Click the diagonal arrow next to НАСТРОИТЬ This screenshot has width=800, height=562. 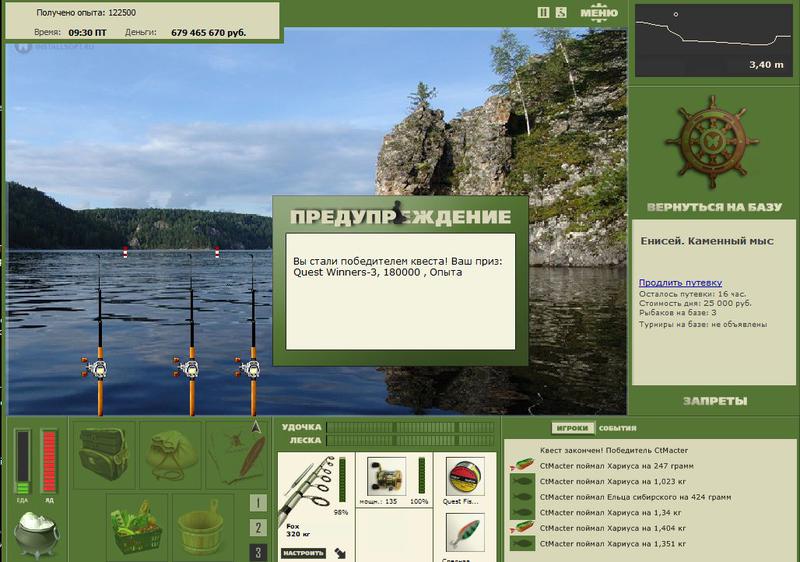[x=340, y=553]
